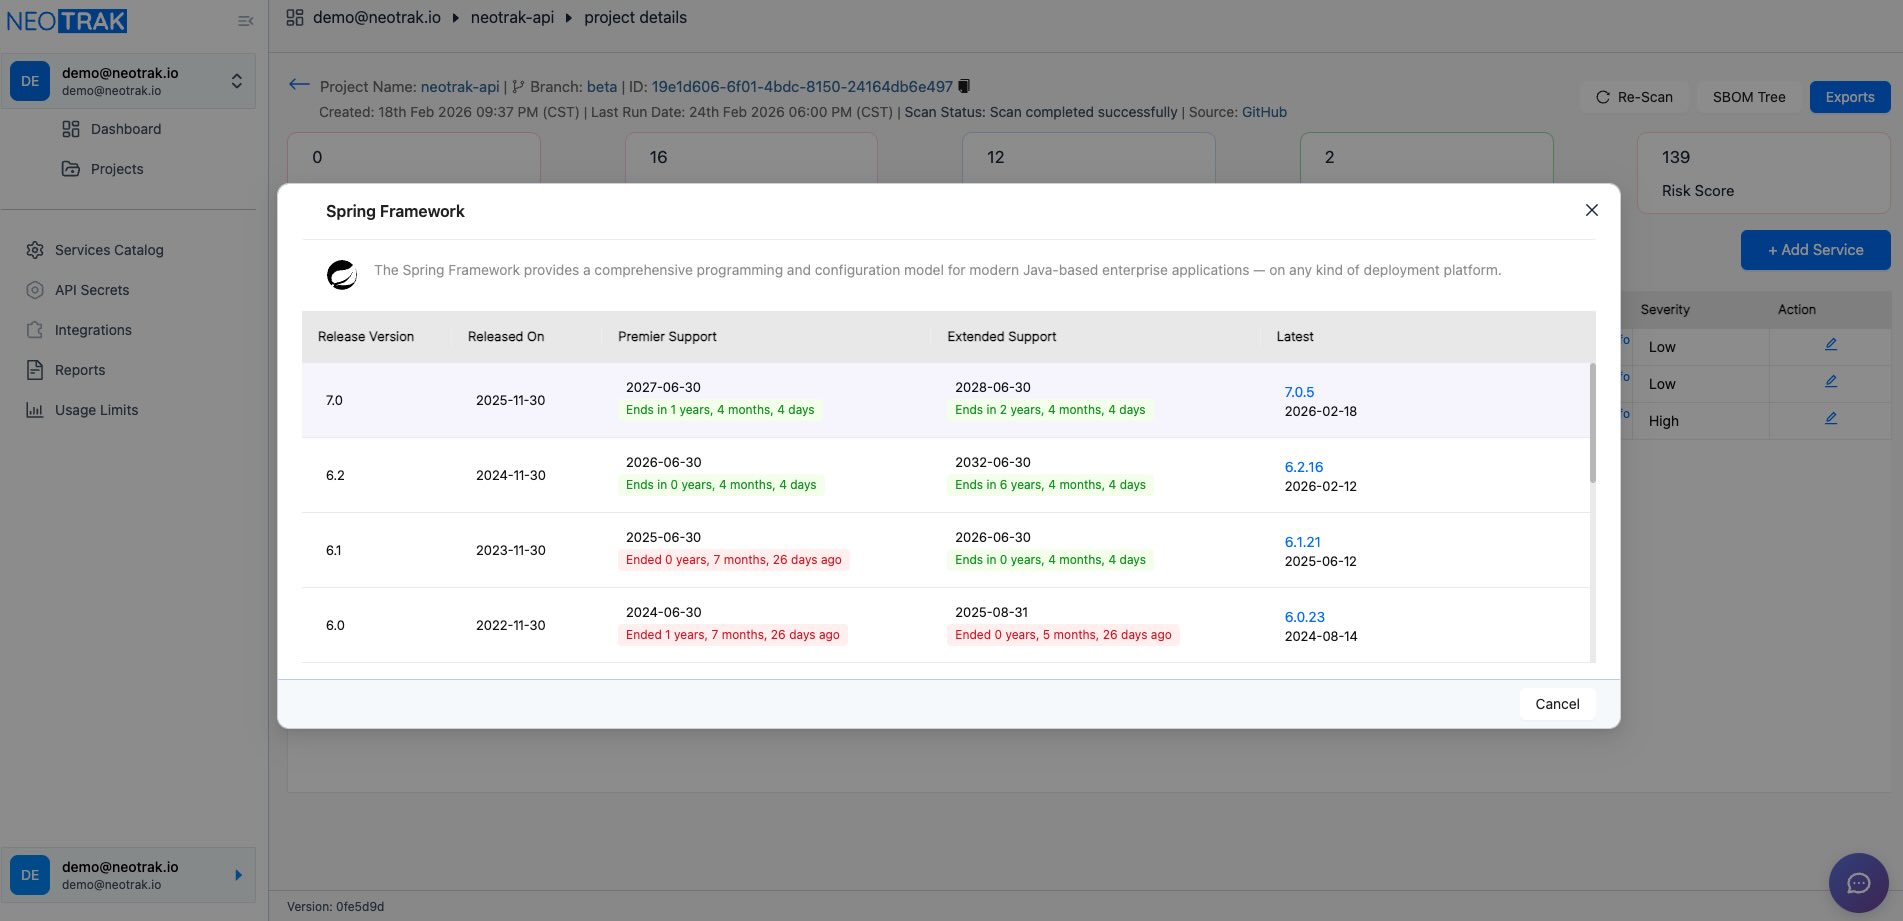Copy the project ID using the clipboard icon
This screenshot has width=1903, height=921.
963,86
